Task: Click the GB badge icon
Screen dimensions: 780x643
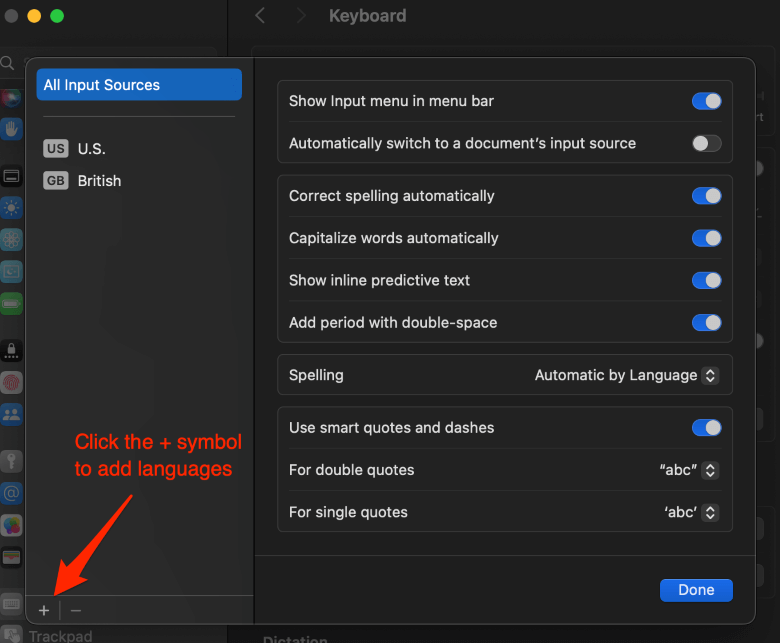Action: tap(56, 181)
